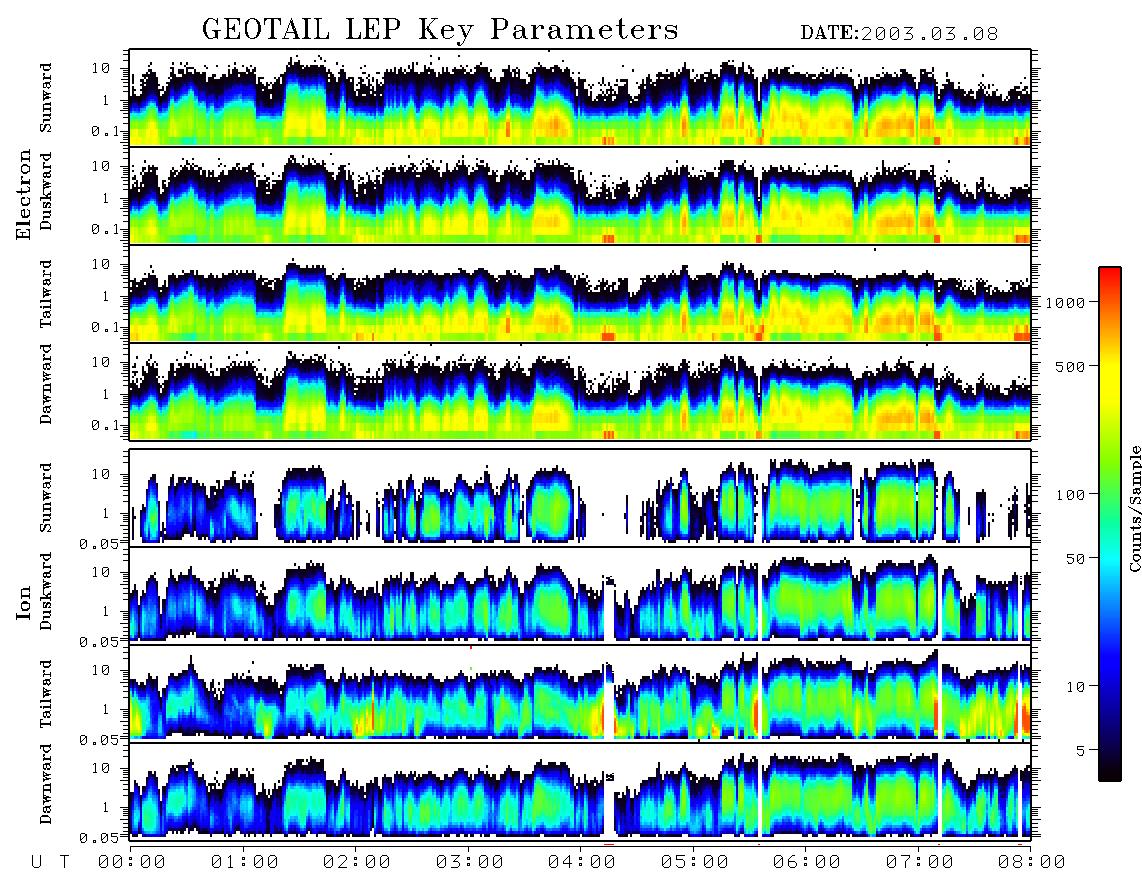This screenshot has width=1142, height=880.
Task: Click inside the Ion Tailward spectrogram panel
Action: coord(580,694)
